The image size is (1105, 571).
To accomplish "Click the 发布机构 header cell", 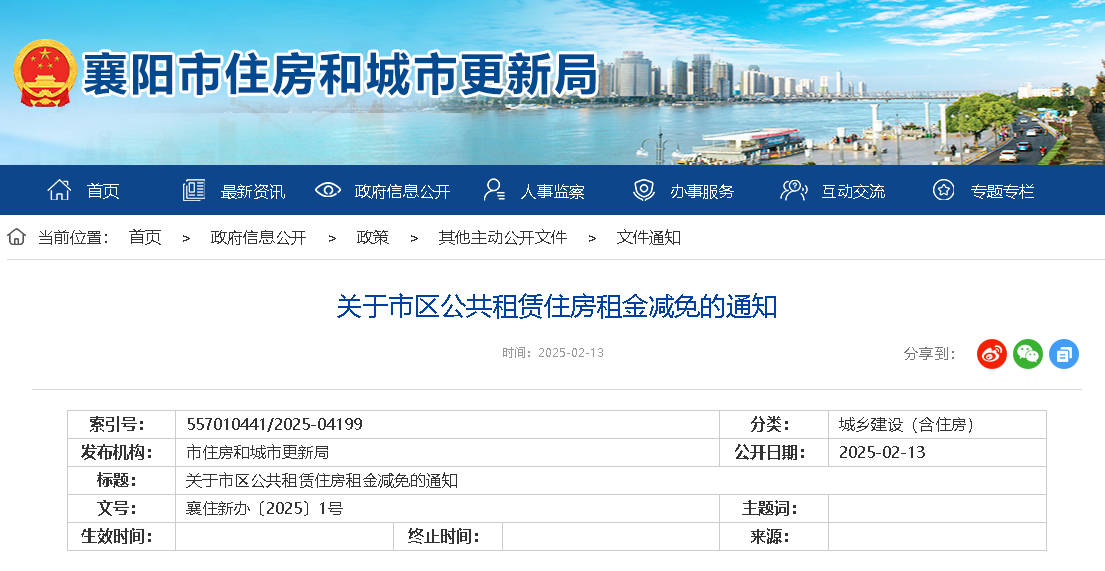I will tap(121, 453).
